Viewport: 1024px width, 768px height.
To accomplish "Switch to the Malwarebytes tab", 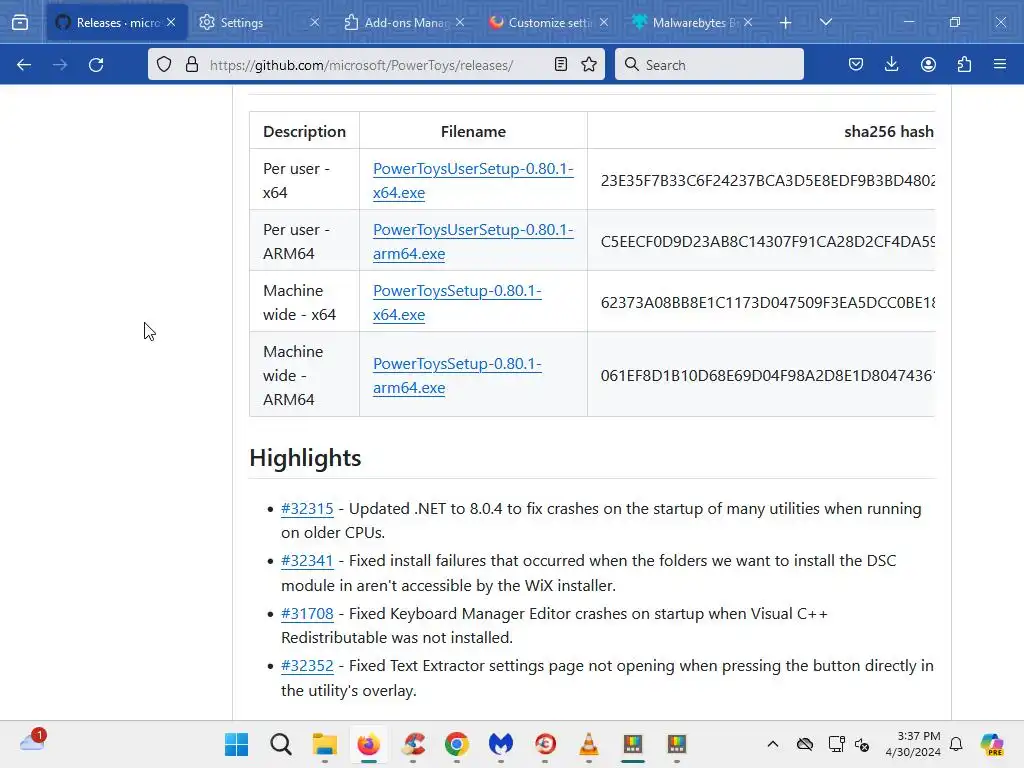I will [x=693, y=22].
